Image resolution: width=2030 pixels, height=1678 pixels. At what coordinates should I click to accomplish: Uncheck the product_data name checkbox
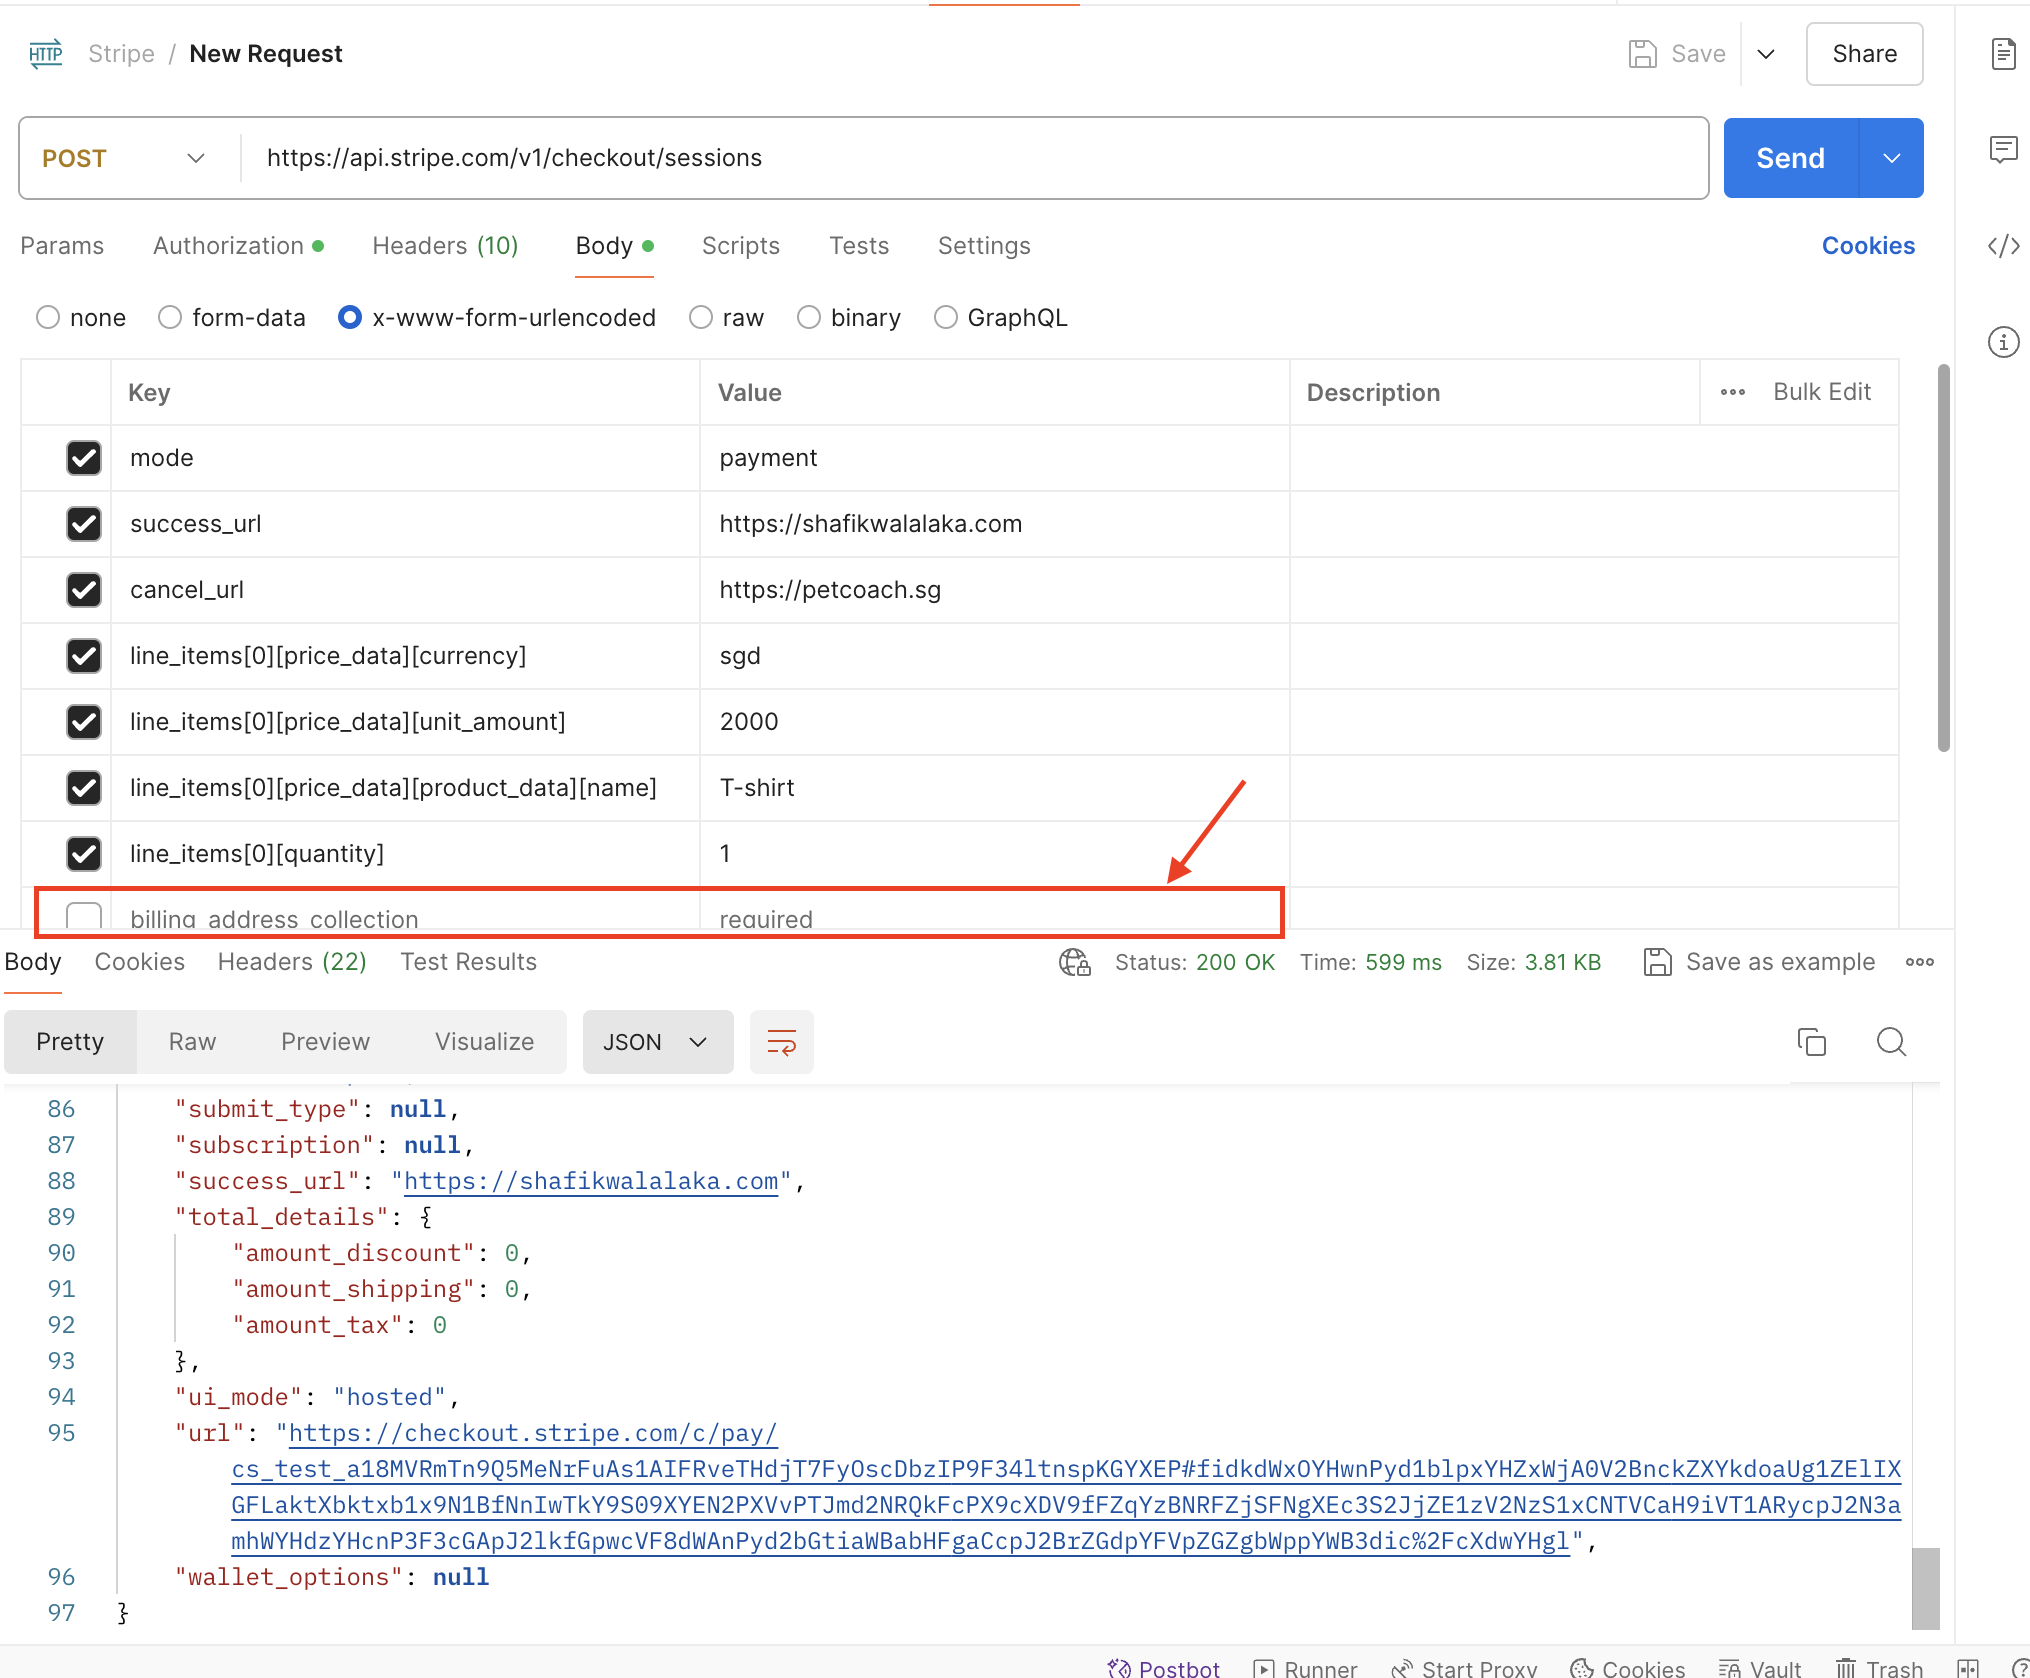point(84,788)
